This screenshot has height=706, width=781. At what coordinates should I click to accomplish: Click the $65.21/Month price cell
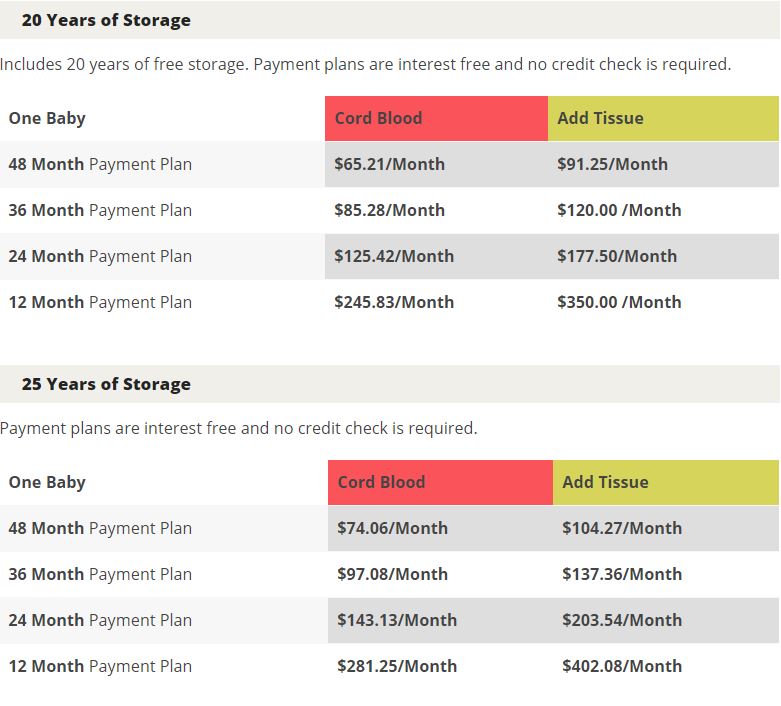tap(436, 164)
